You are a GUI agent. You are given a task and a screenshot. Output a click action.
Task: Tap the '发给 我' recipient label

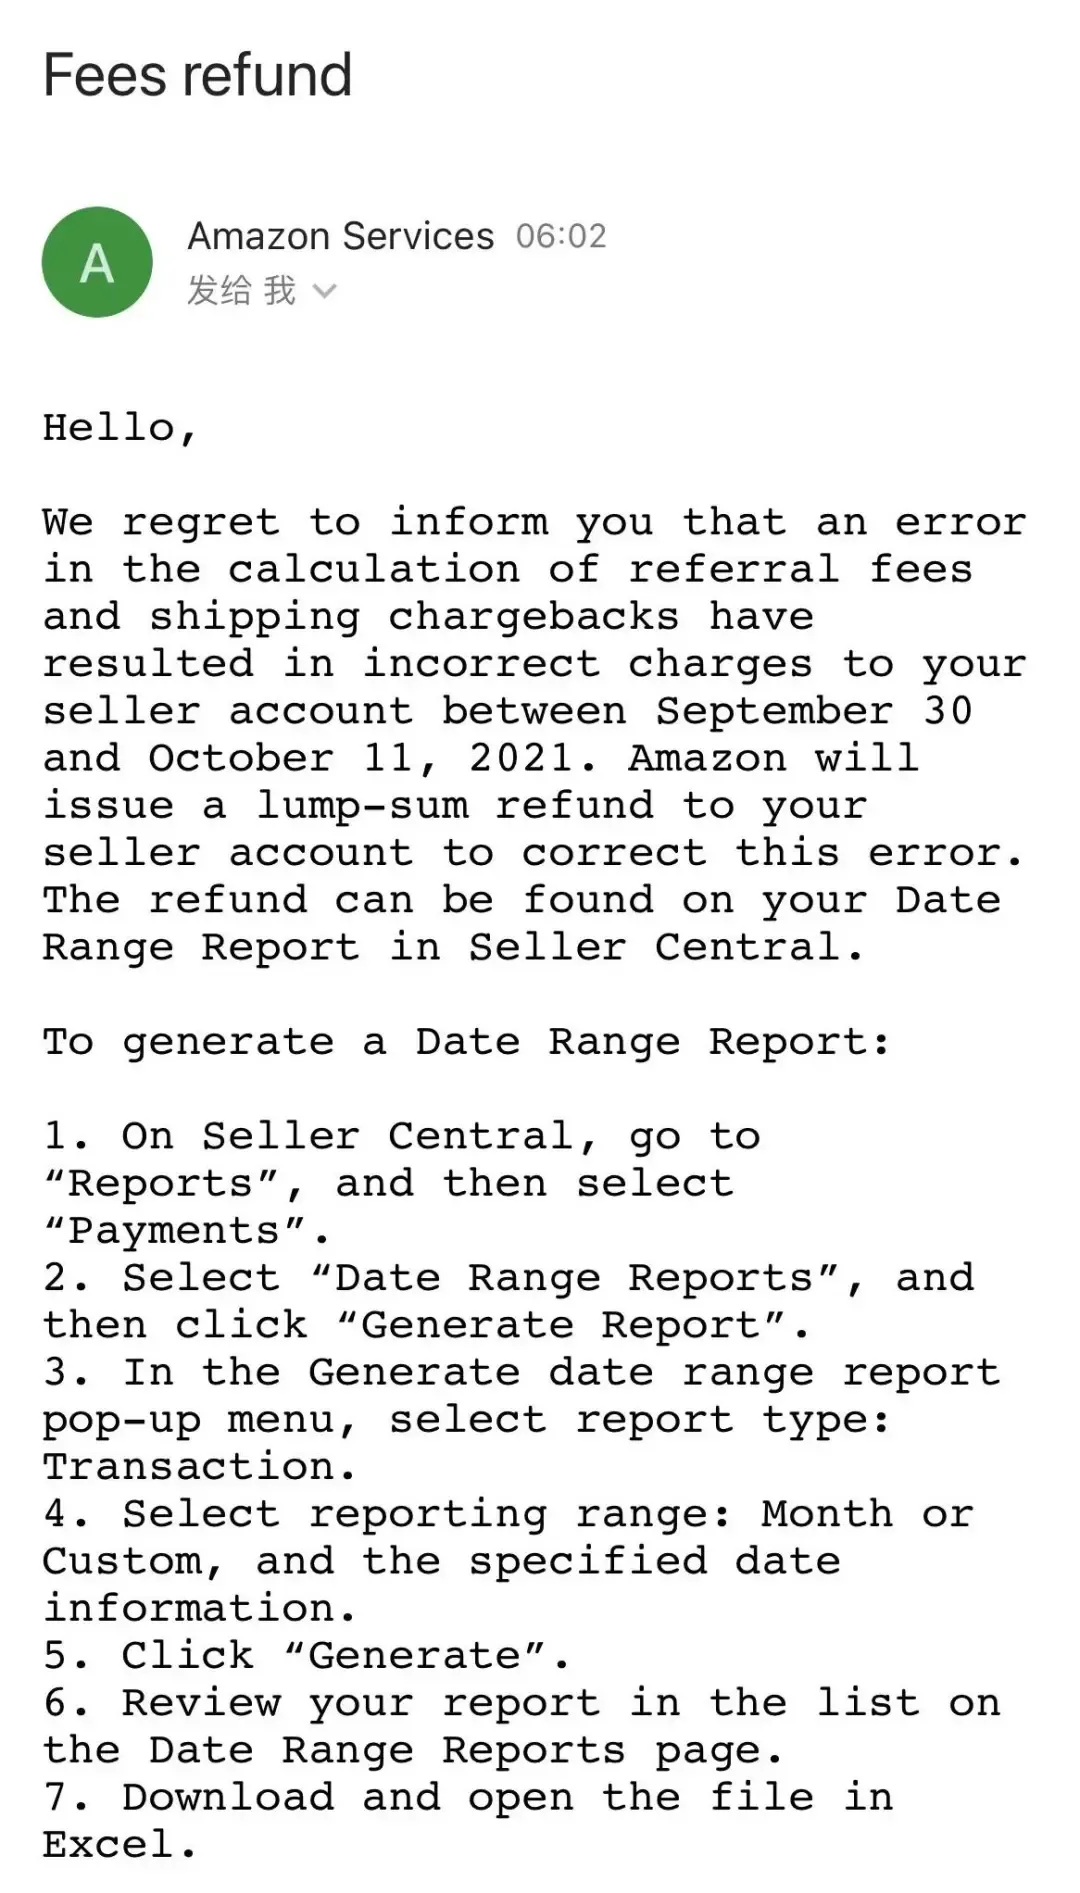tap(241, 291)
